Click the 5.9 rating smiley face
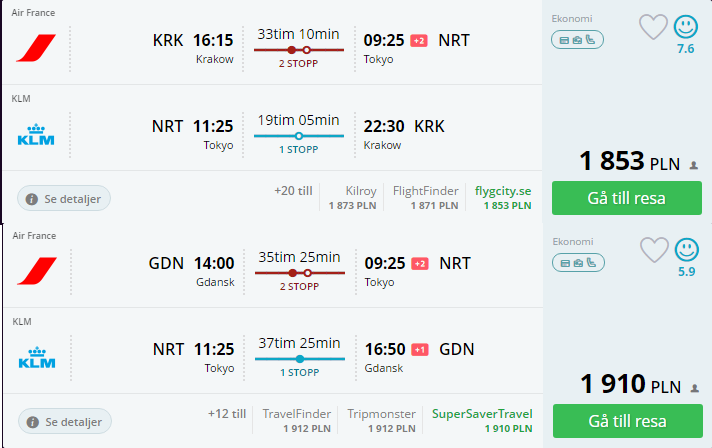Image resolution: width=712 pixels, height=448 pixels. (686, 250)
